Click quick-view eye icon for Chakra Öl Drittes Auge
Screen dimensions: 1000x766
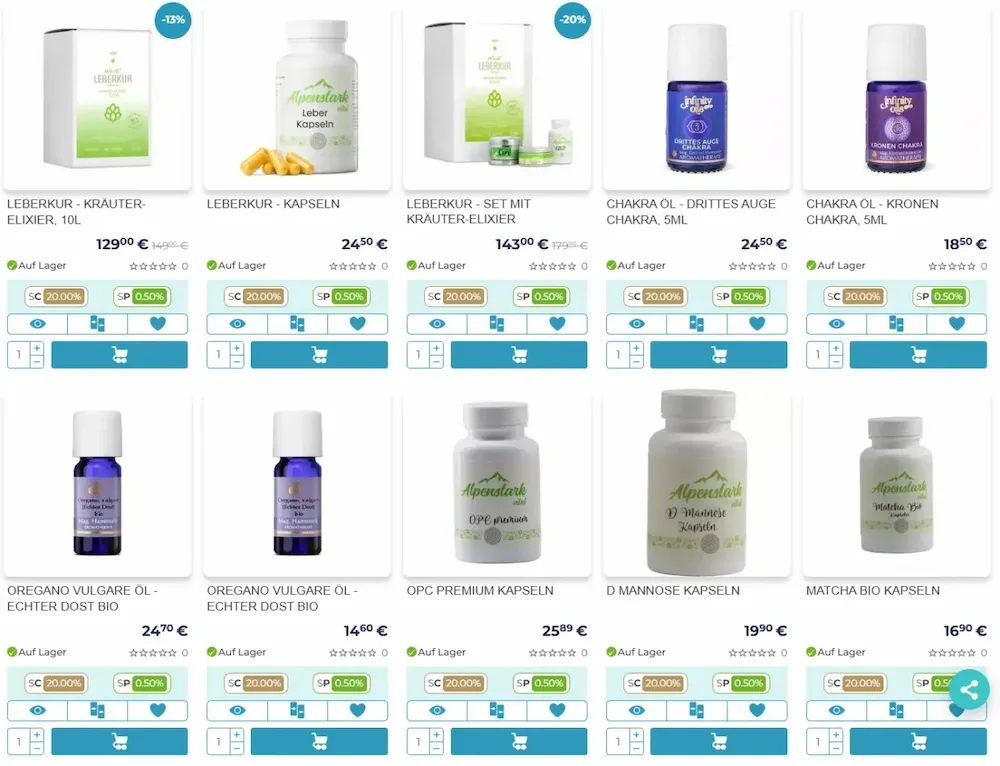pos(636,324)
